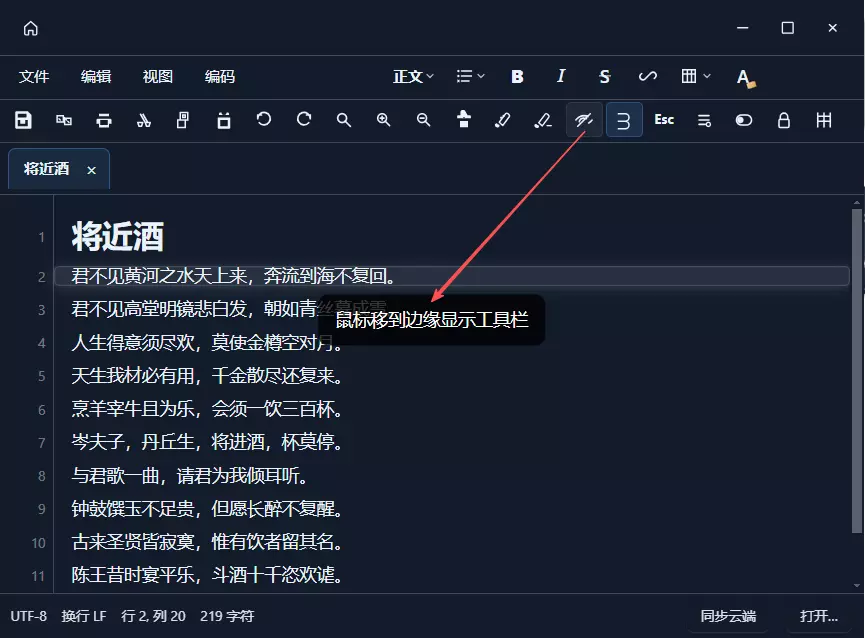The width and height of the screenshot is (865, 638).
Task: Click the Esc toolbar button
Action: (664, 120)
